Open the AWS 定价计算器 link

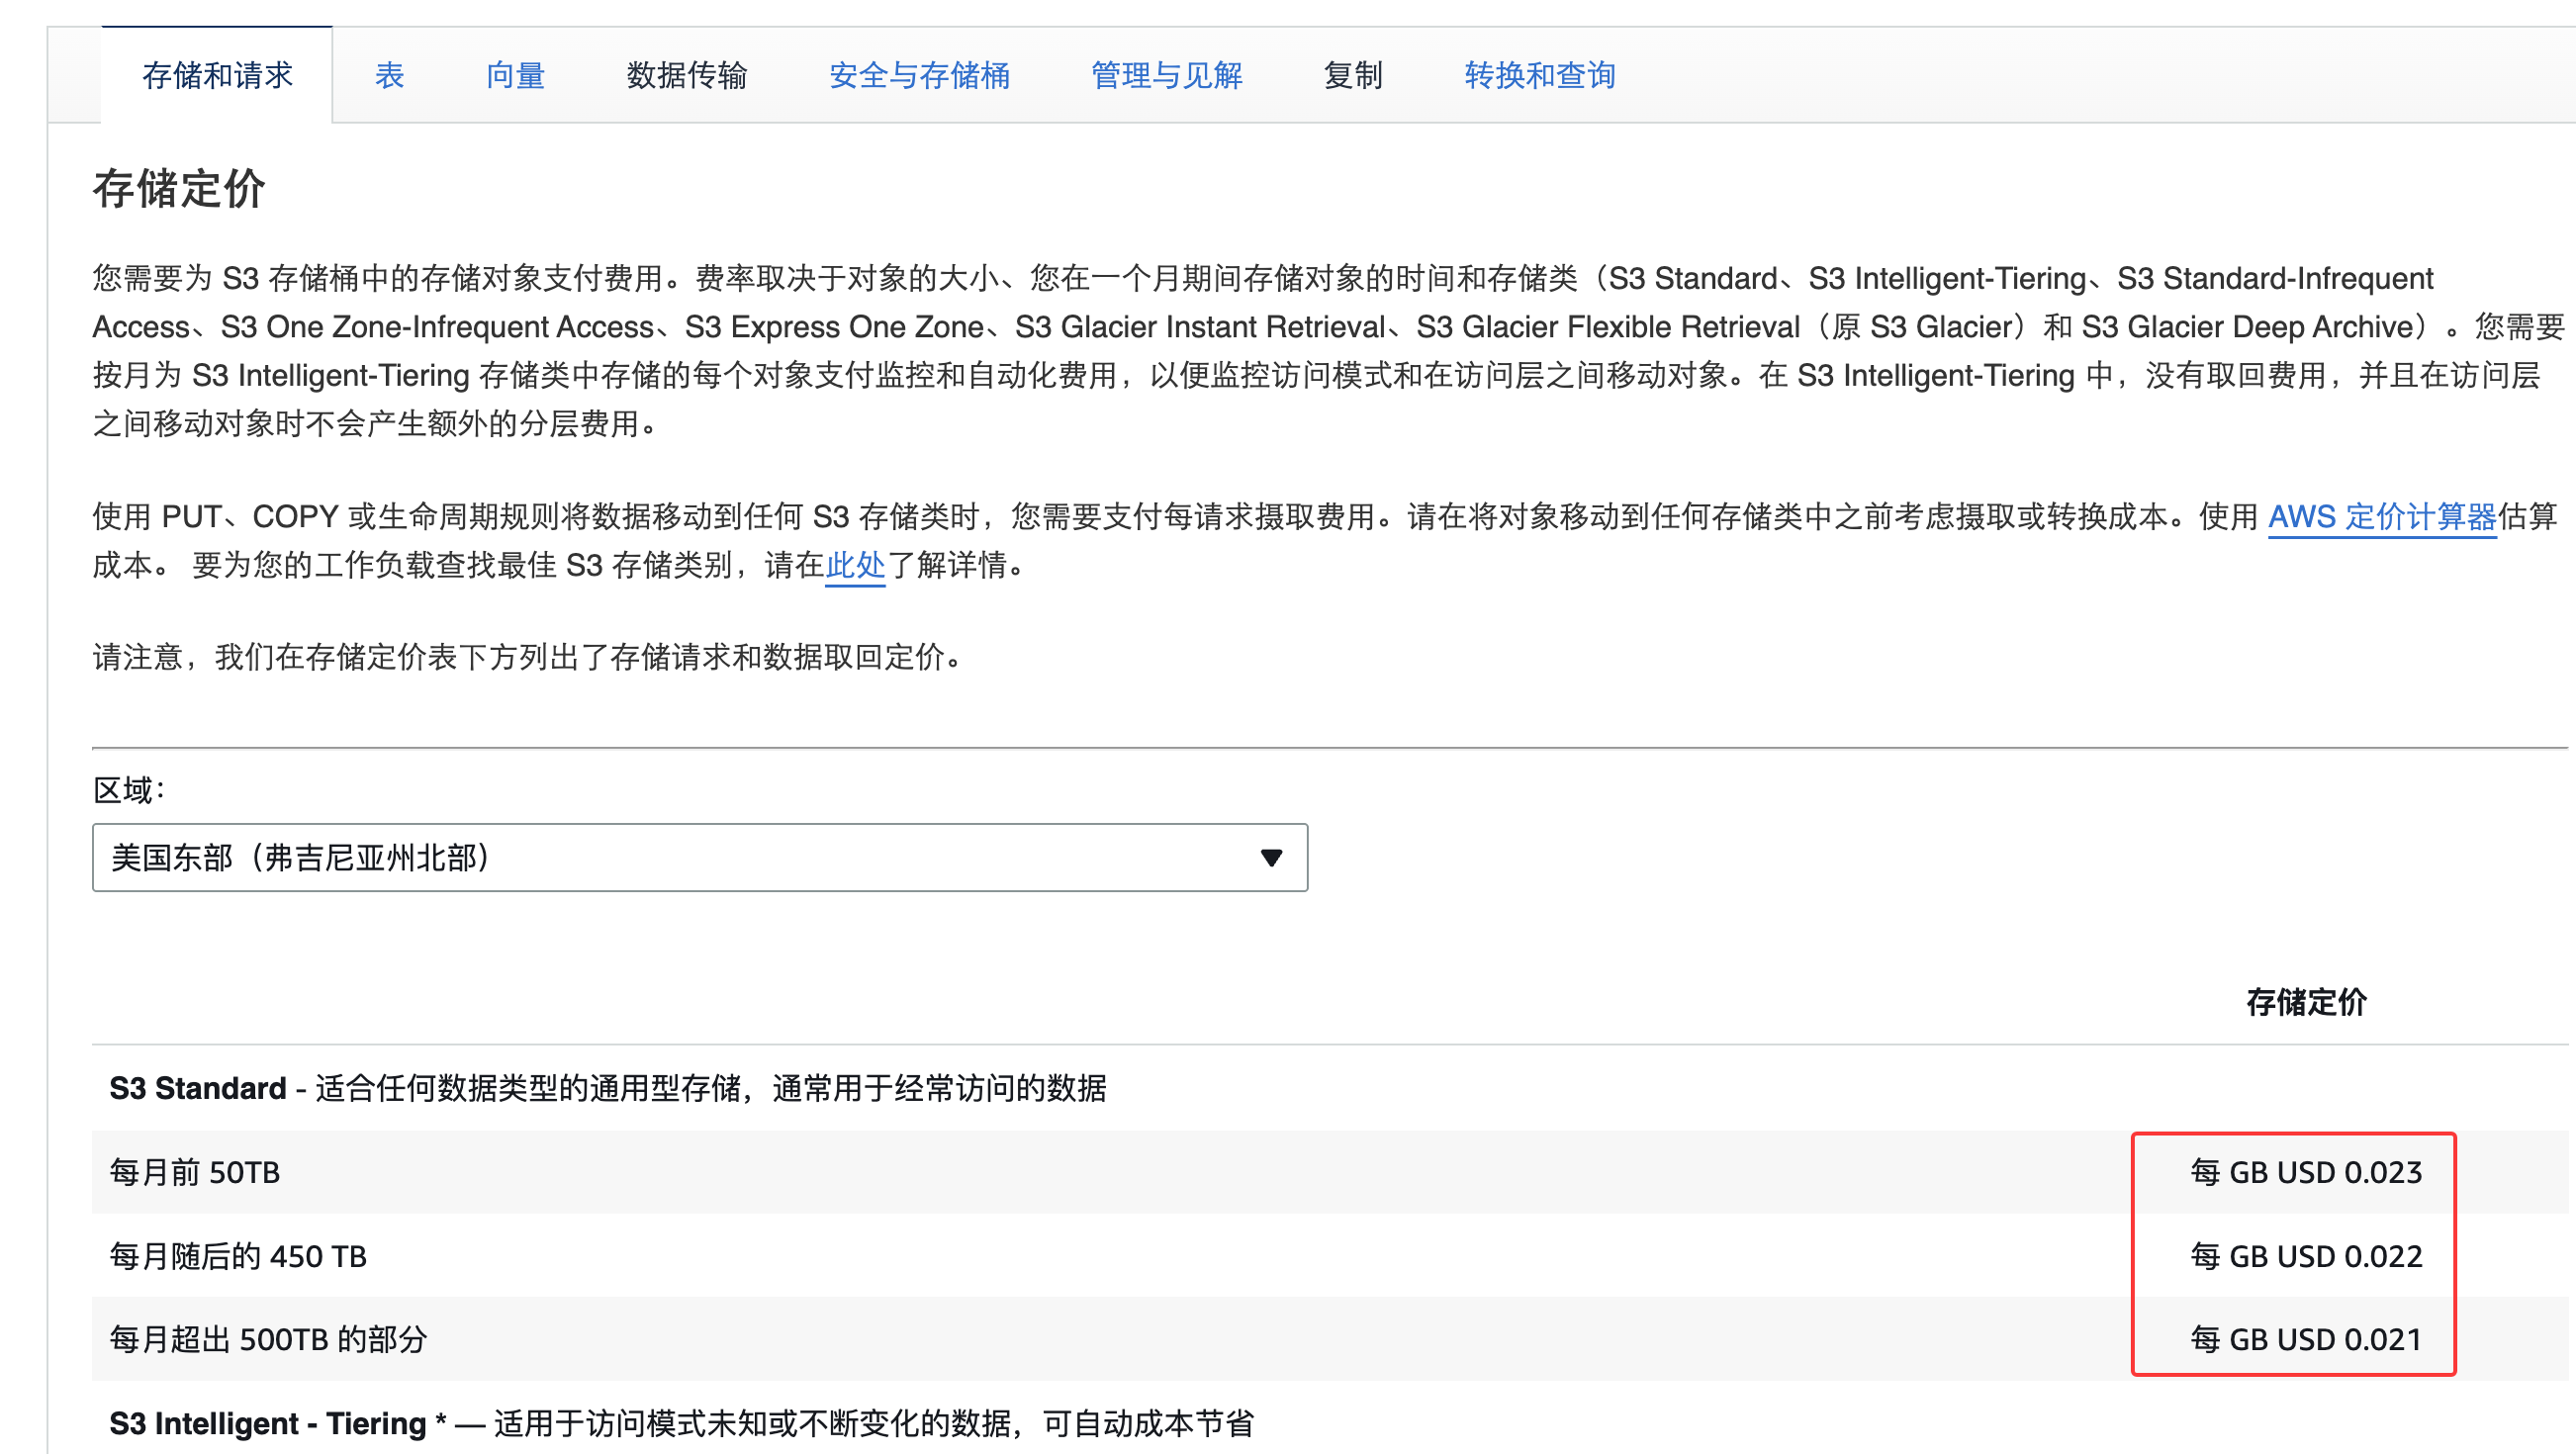tap(2381, 517)
